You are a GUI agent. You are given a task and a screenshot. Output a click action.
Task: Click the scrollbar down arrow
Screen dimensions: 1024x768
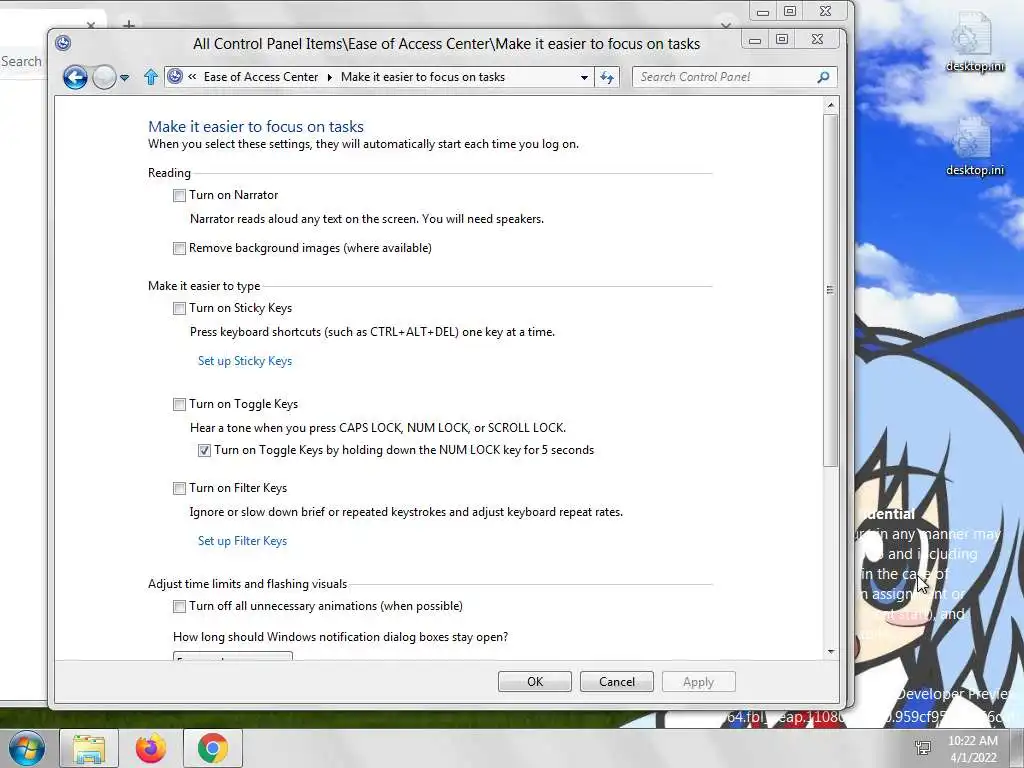click(831, 651)
